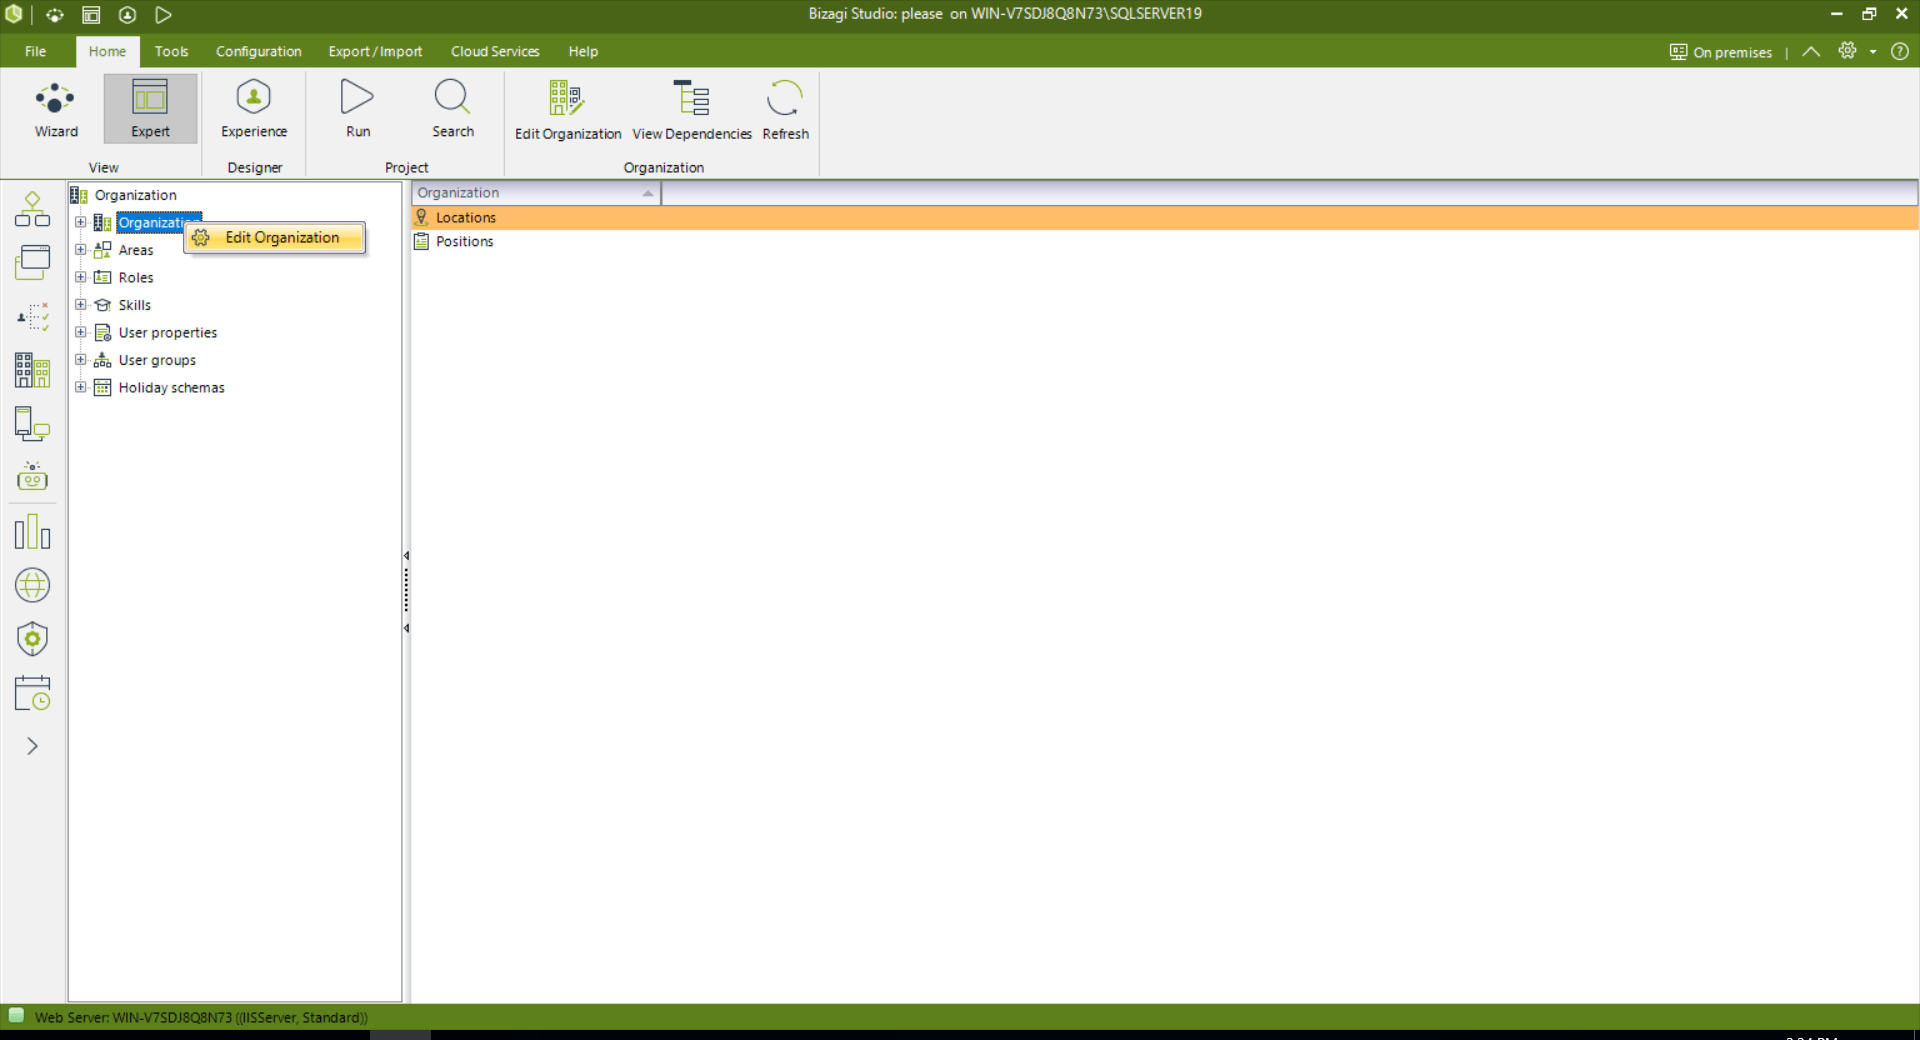1920x1040 pixels.
Task: Open the Help tab
Action: (x=583, y=51)
